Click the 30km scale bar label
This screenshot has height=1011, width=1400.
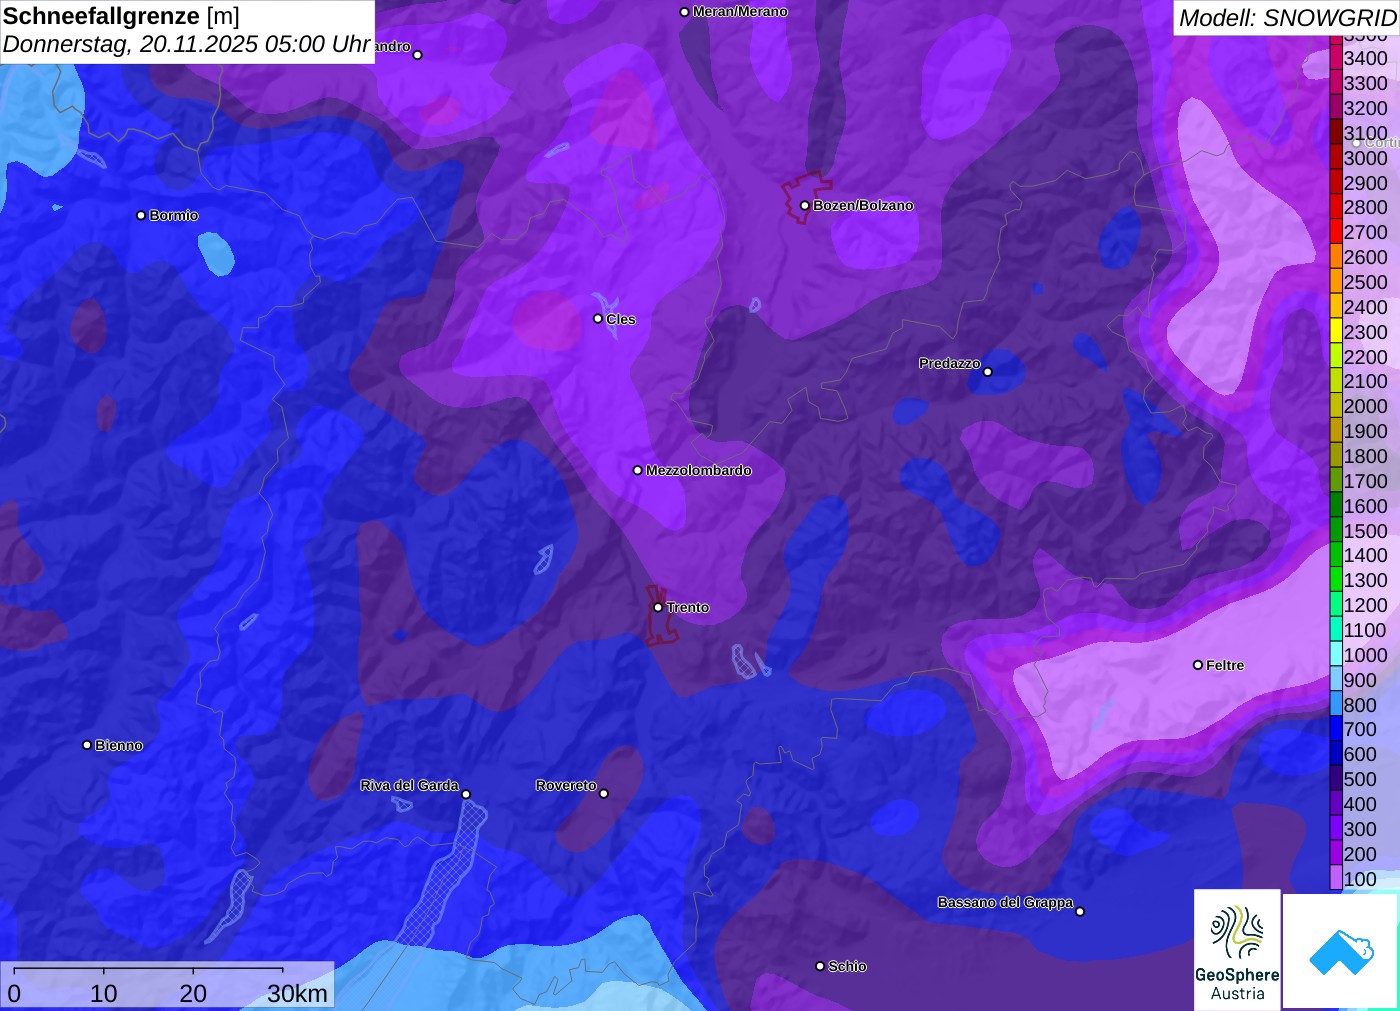point(297,993)
